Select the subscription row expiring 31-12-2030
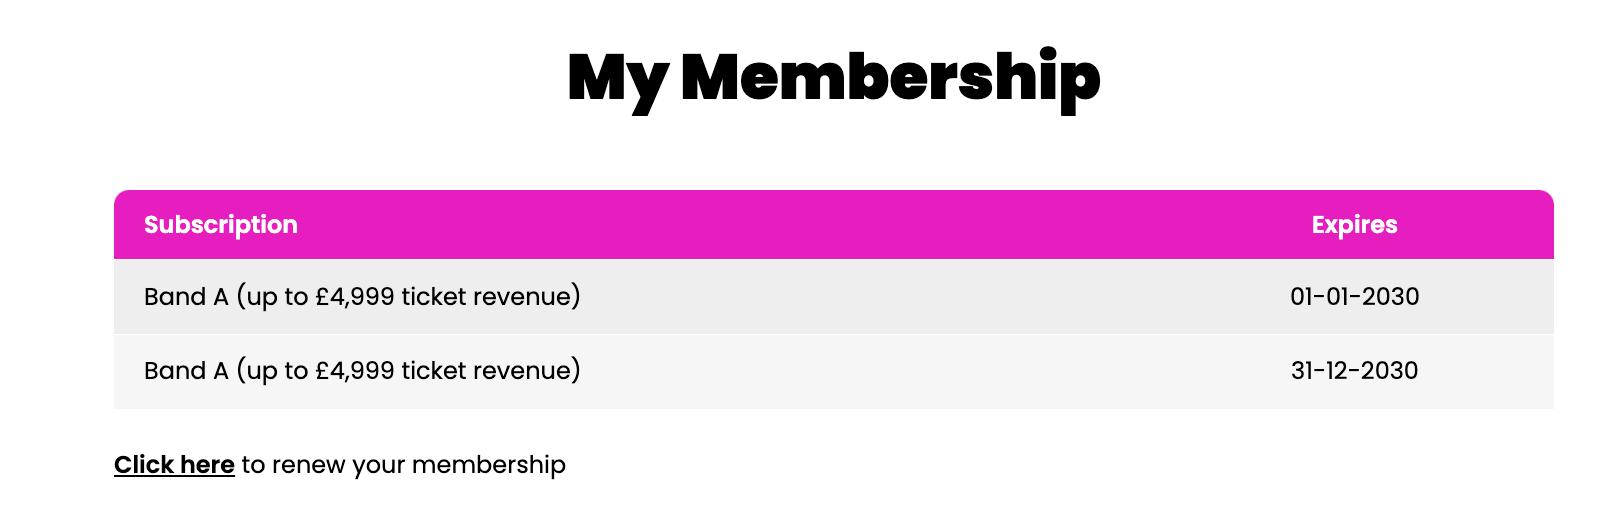The image size is (1624, 526). (x=800, y=371)
